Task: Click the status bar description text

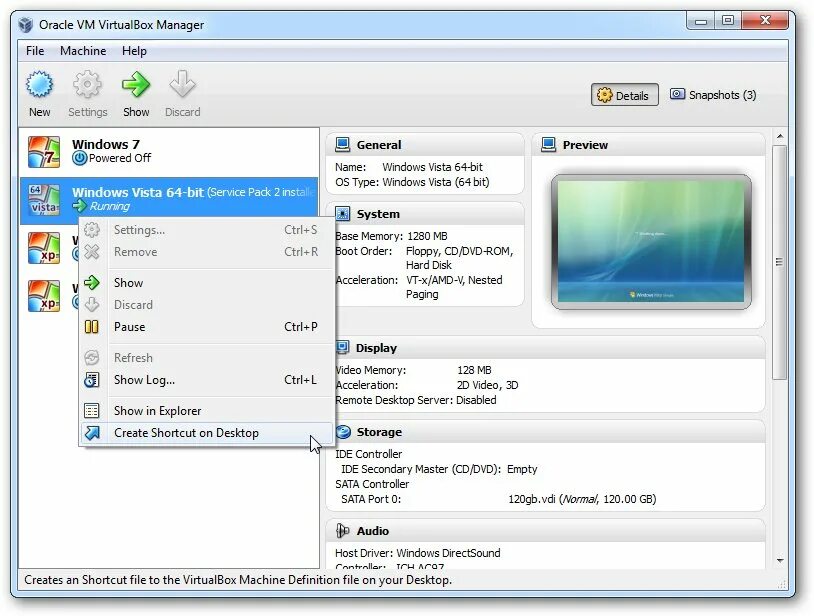Action: [238, 580]
